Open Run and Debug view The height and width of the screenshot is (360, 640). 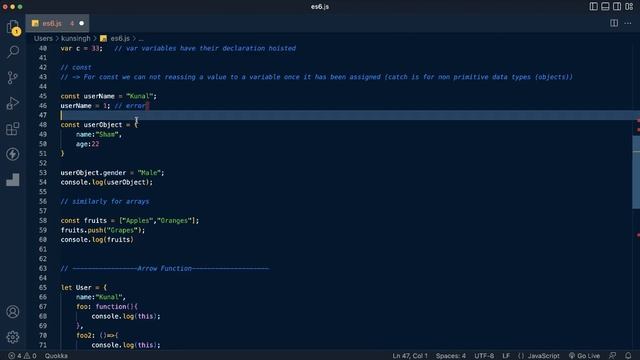(x=13, y=103)
